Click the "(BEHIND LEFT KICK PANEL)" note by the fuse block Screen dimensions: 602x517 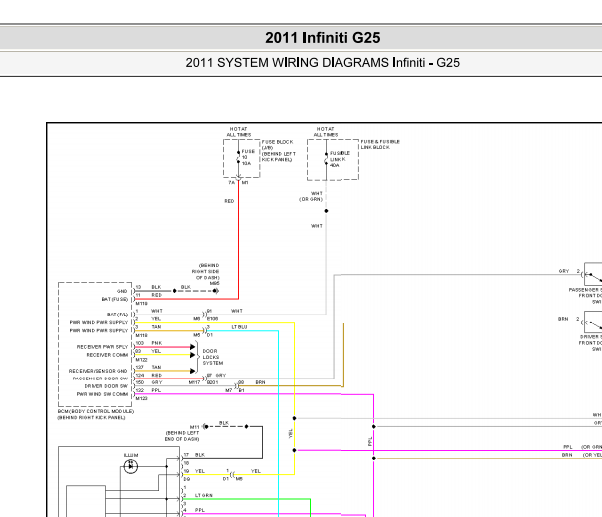click(279, 157)
